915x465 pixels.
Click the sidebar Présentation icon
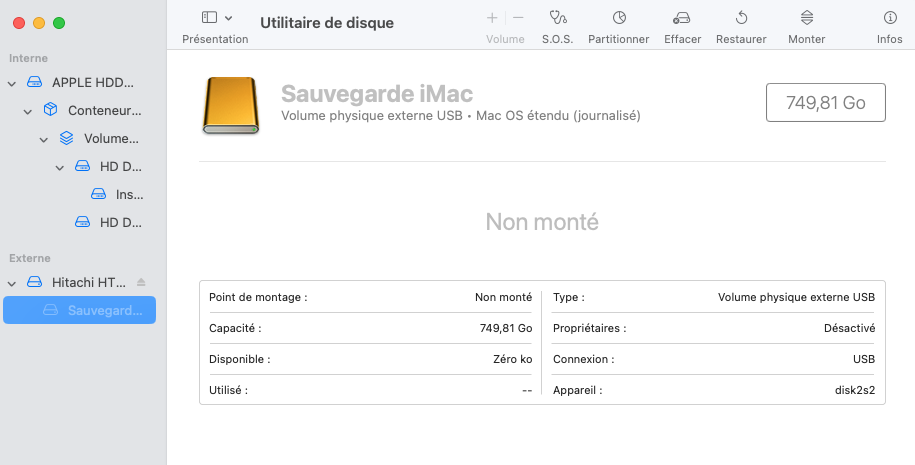pyautogui.click(x=209, y=18)
